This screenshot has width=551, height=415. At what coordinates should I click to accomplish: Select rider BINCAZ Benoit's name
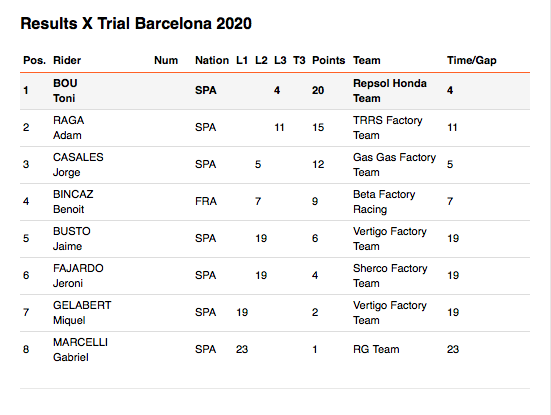[73, 201]
